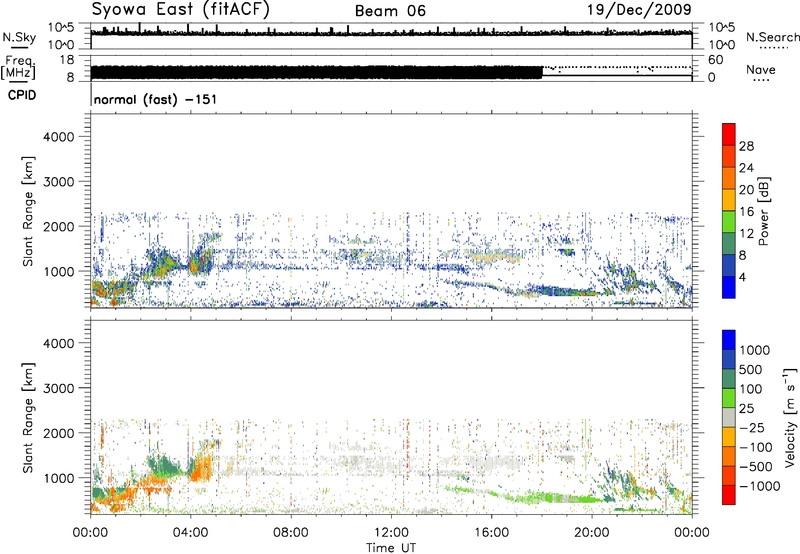The height and width of the screenshot is (554, 800).
Task: Select the top blue velocity colorbar segment
Action: [729, 340]
